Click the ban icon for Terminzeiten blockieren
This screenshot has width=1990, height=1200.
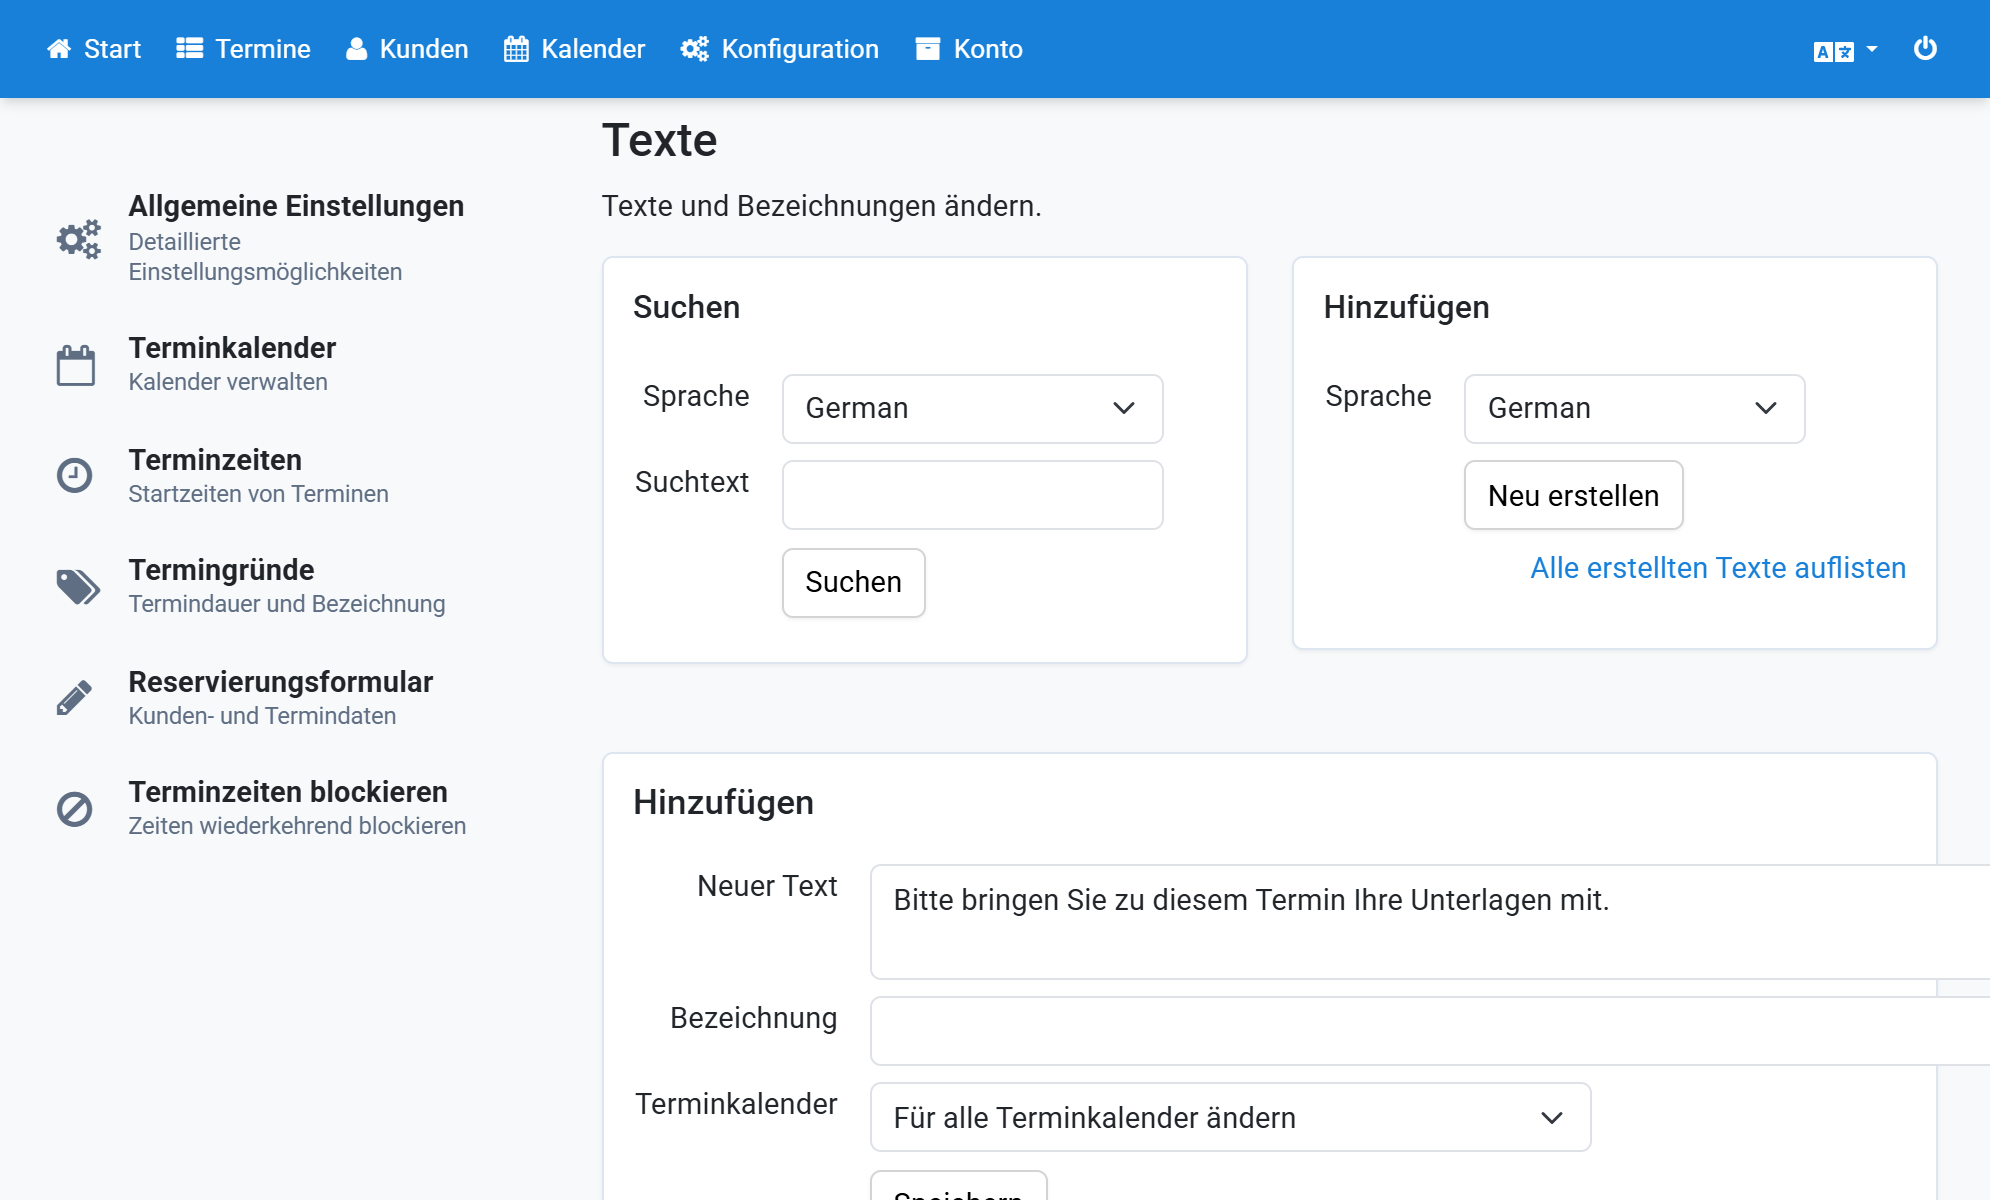(x=74, y=809)
